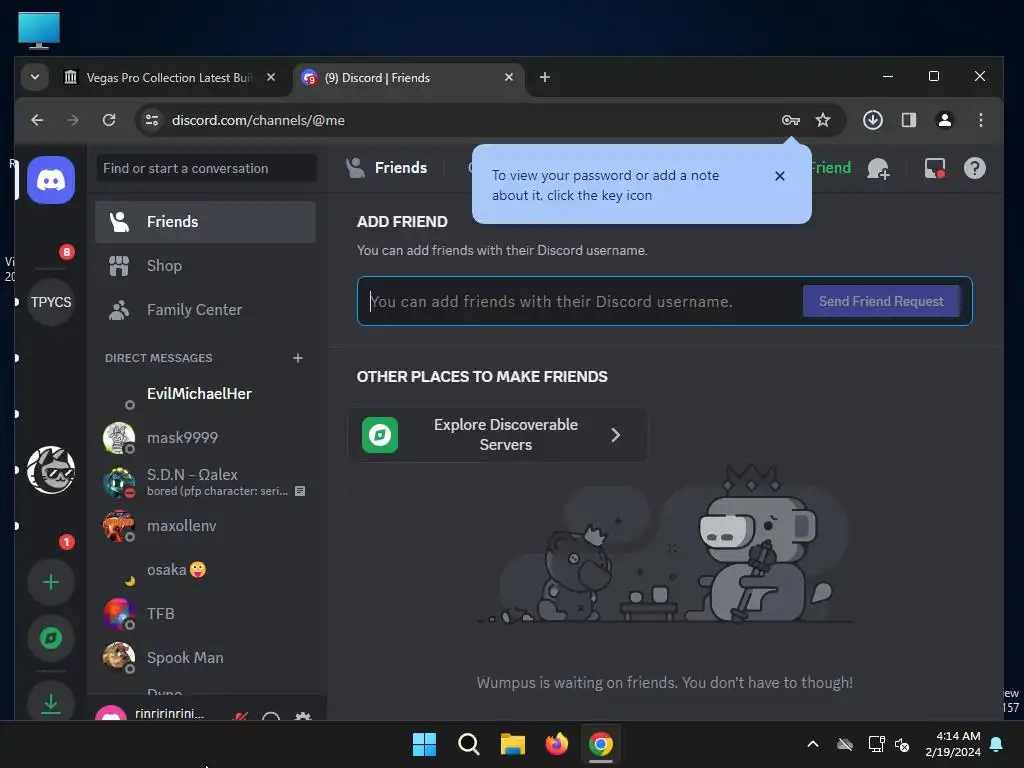Viewport: 1024px width, 768px height.
Task: Open user settings gear icon
Action: coord(303,716)
